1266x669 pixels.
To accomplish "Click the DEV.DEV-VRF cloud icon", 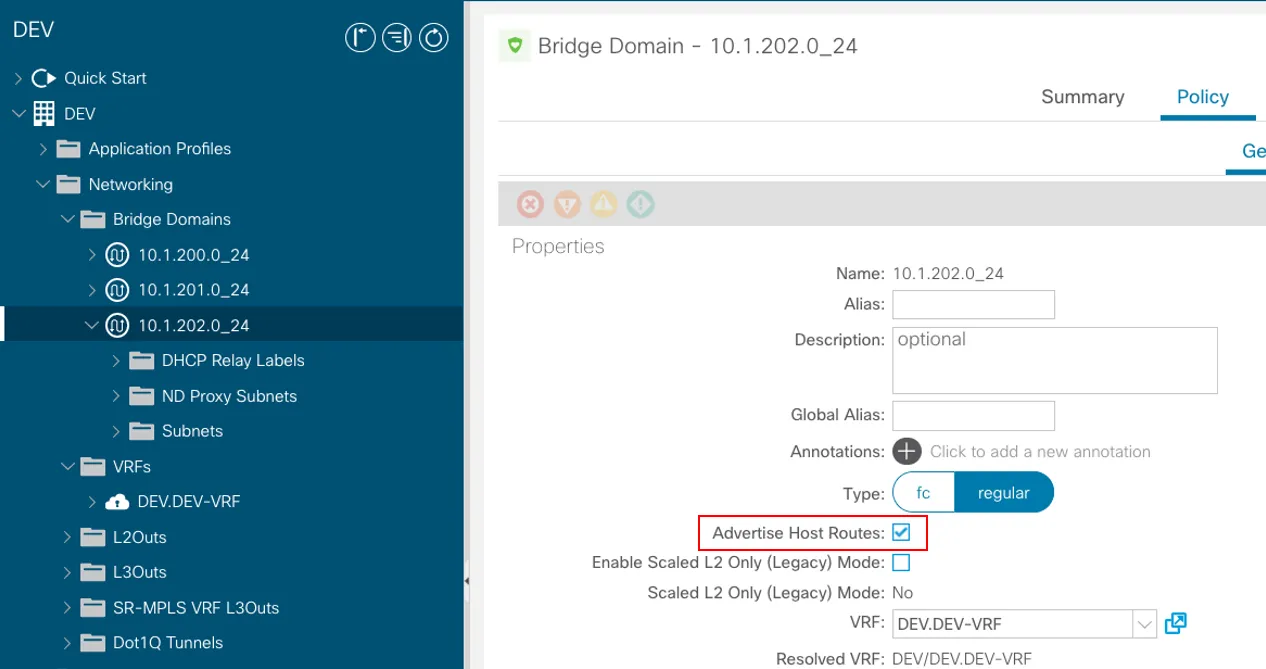I will click(117, 502).
